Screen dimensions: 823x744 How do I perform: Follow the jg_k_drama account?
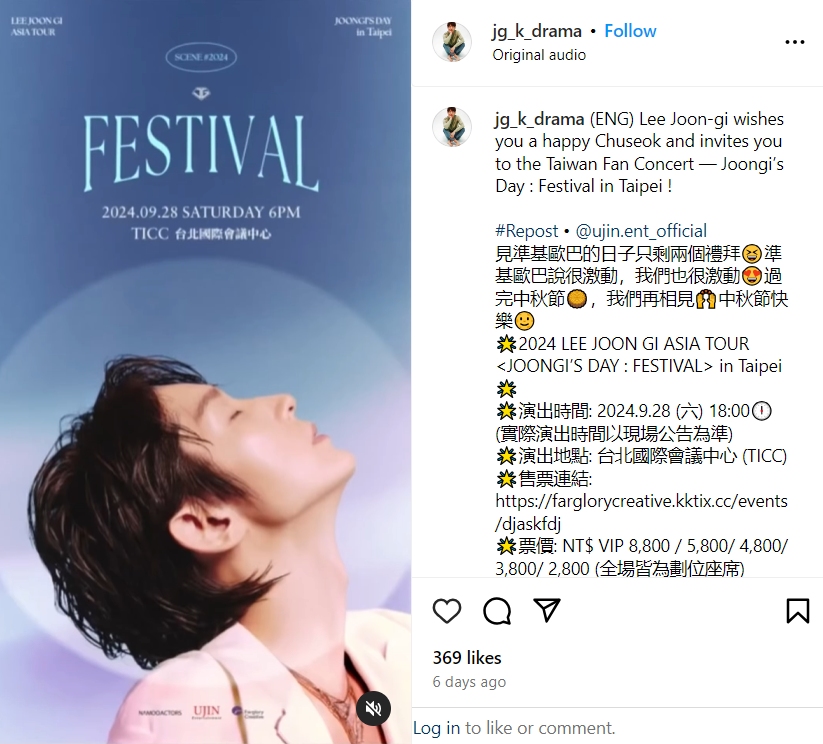click(630, 31)
